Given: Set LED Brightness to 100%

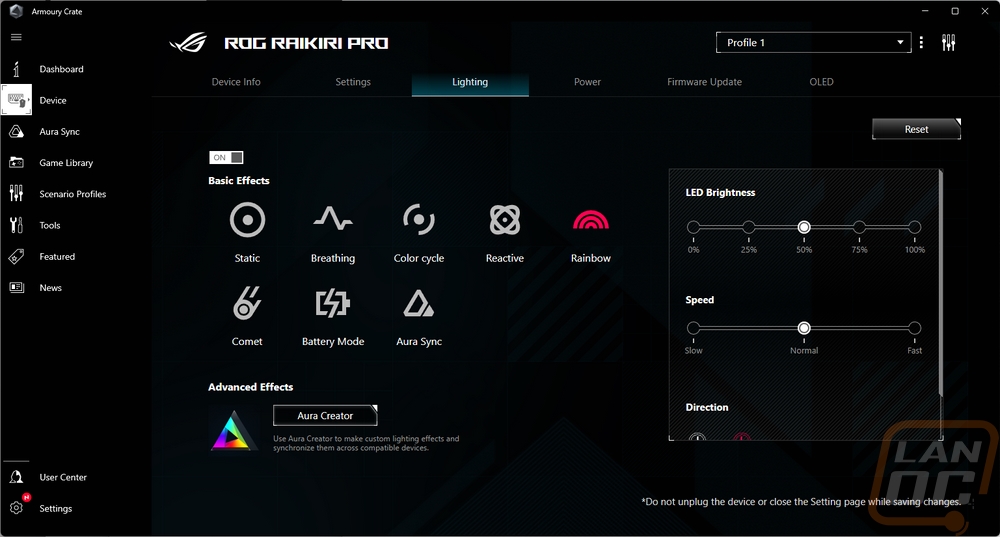Looking at the screenshot, I should (x=914, y=228).
